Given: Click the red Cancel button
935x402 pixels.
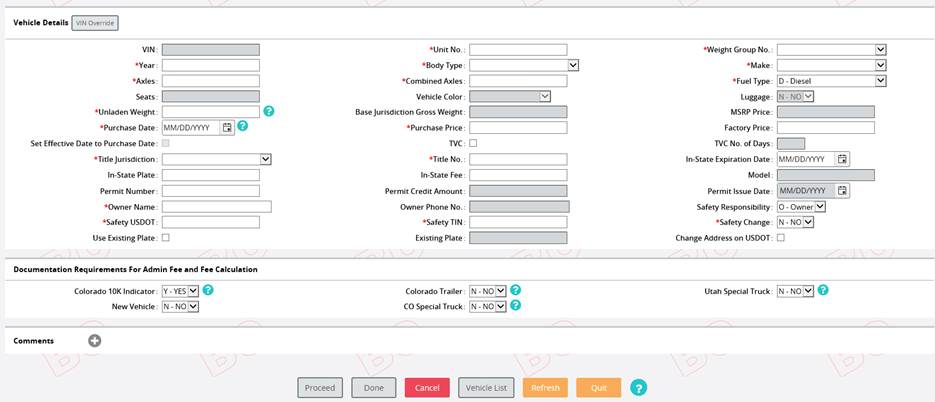Looking at the screenshot, I should coord(427,388).
